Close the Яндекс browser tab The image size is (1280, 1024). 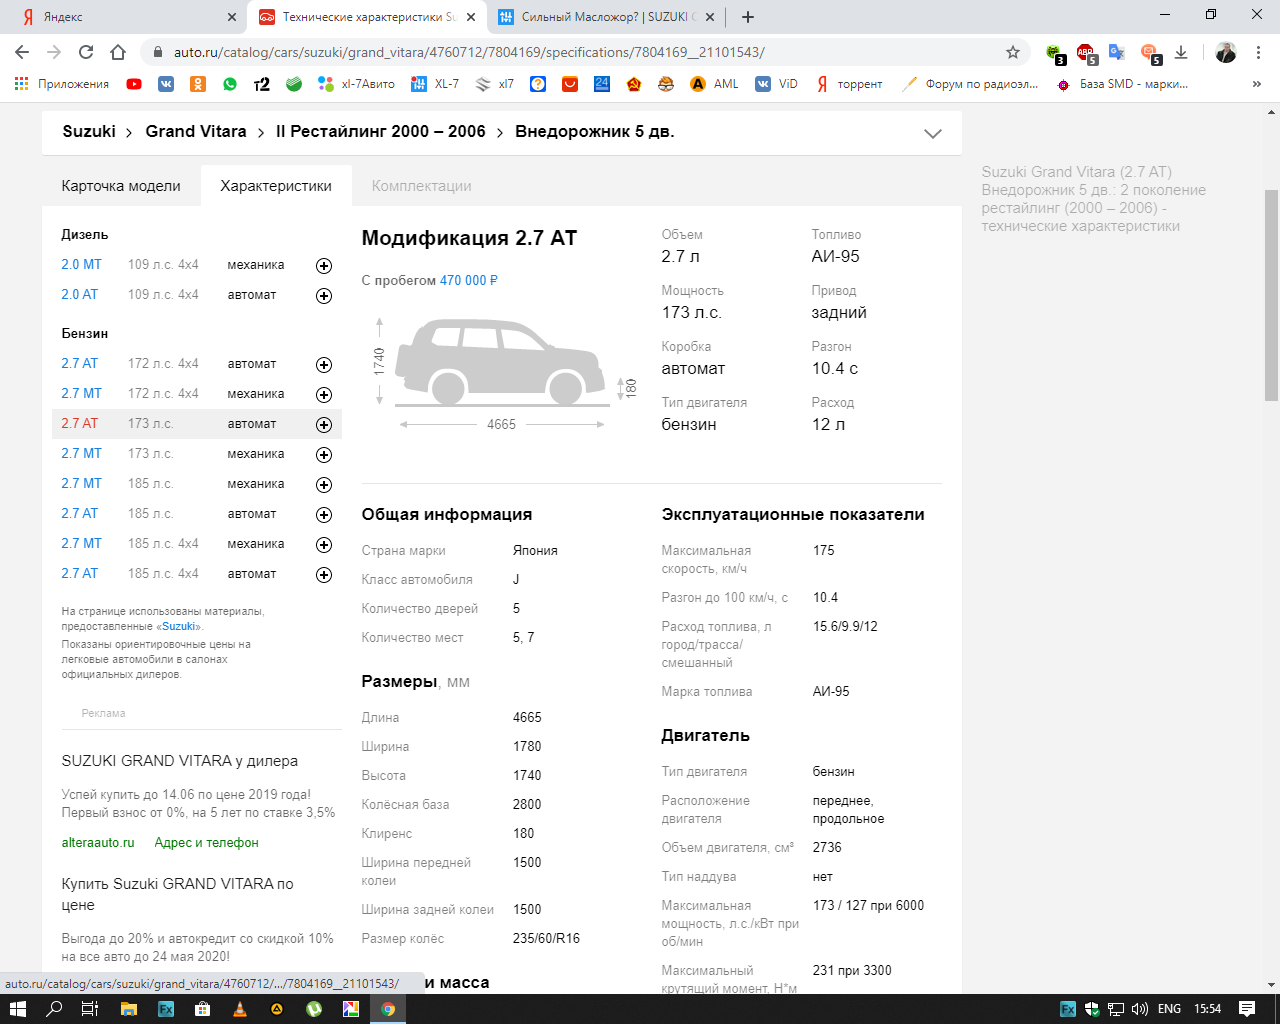[232, 17]
